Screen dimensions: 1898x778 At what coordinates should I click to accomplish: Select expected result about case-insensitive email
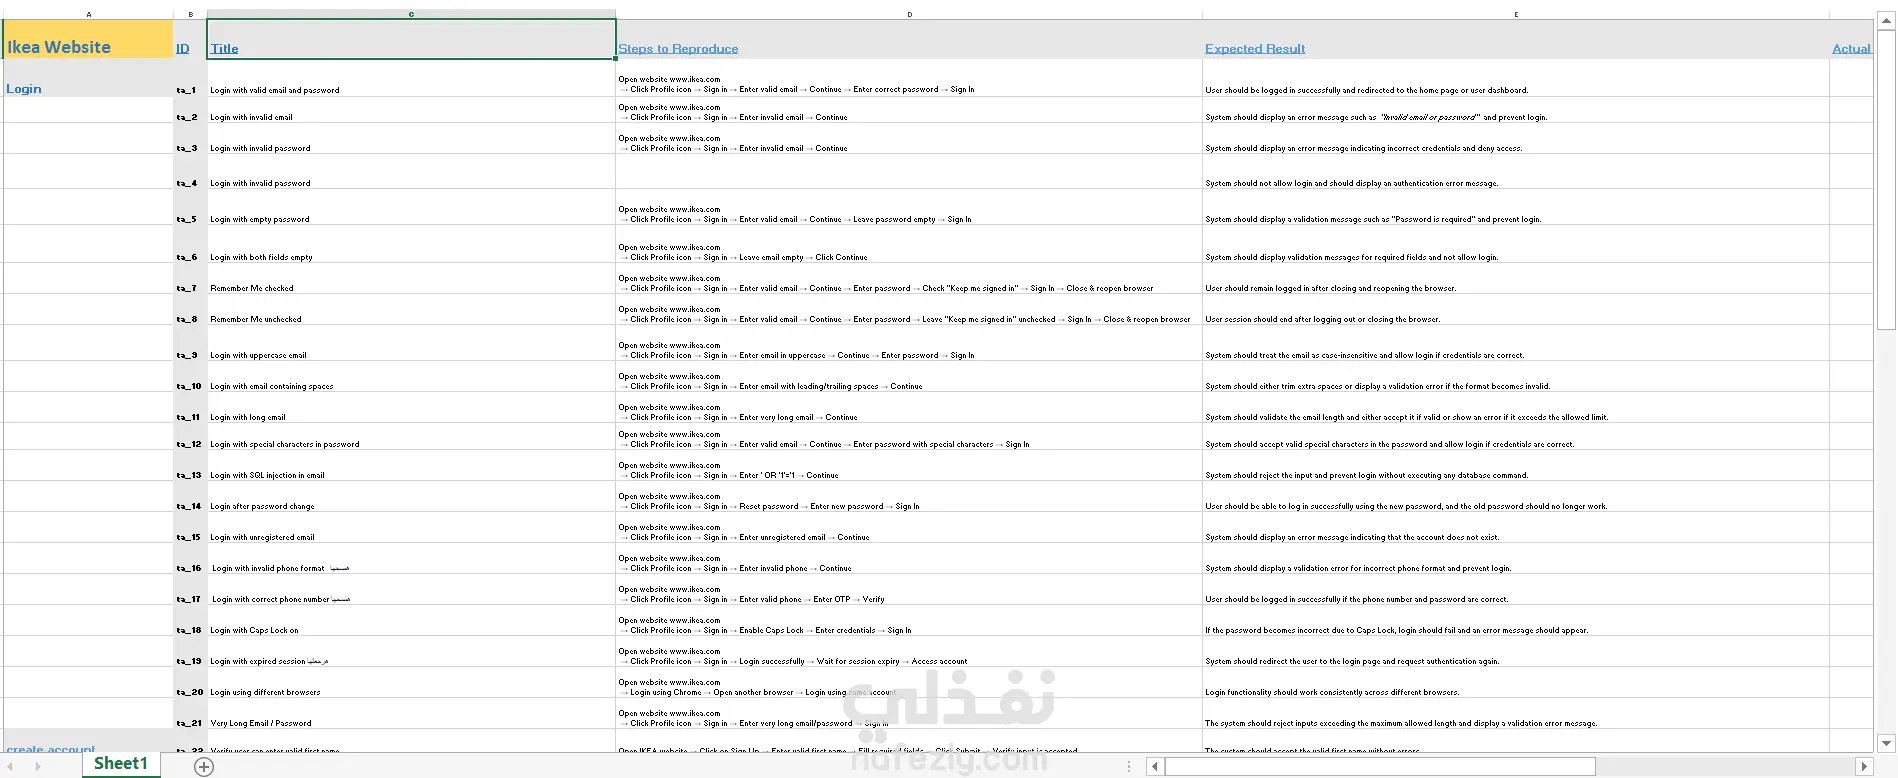(1516, 343)
